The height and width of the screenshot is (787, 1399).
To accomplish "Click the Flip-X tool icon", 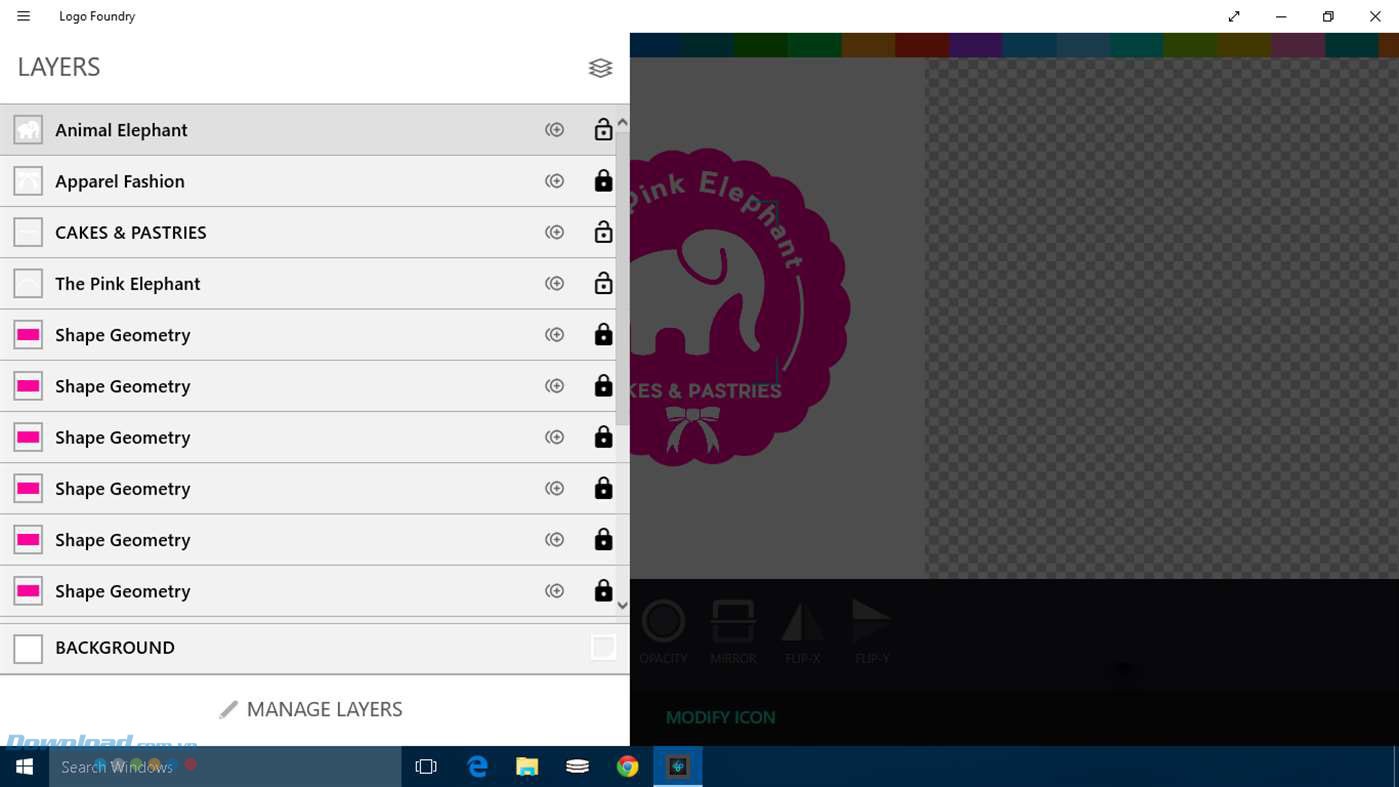I will click(802, 622).
